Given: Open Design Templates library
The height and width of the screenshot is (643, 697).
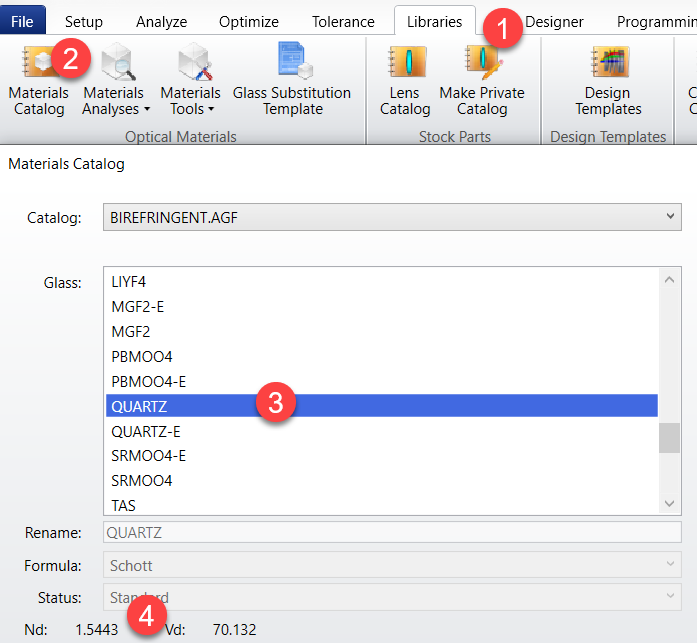Looking at the screenshot, I should [x=608, y=81].
